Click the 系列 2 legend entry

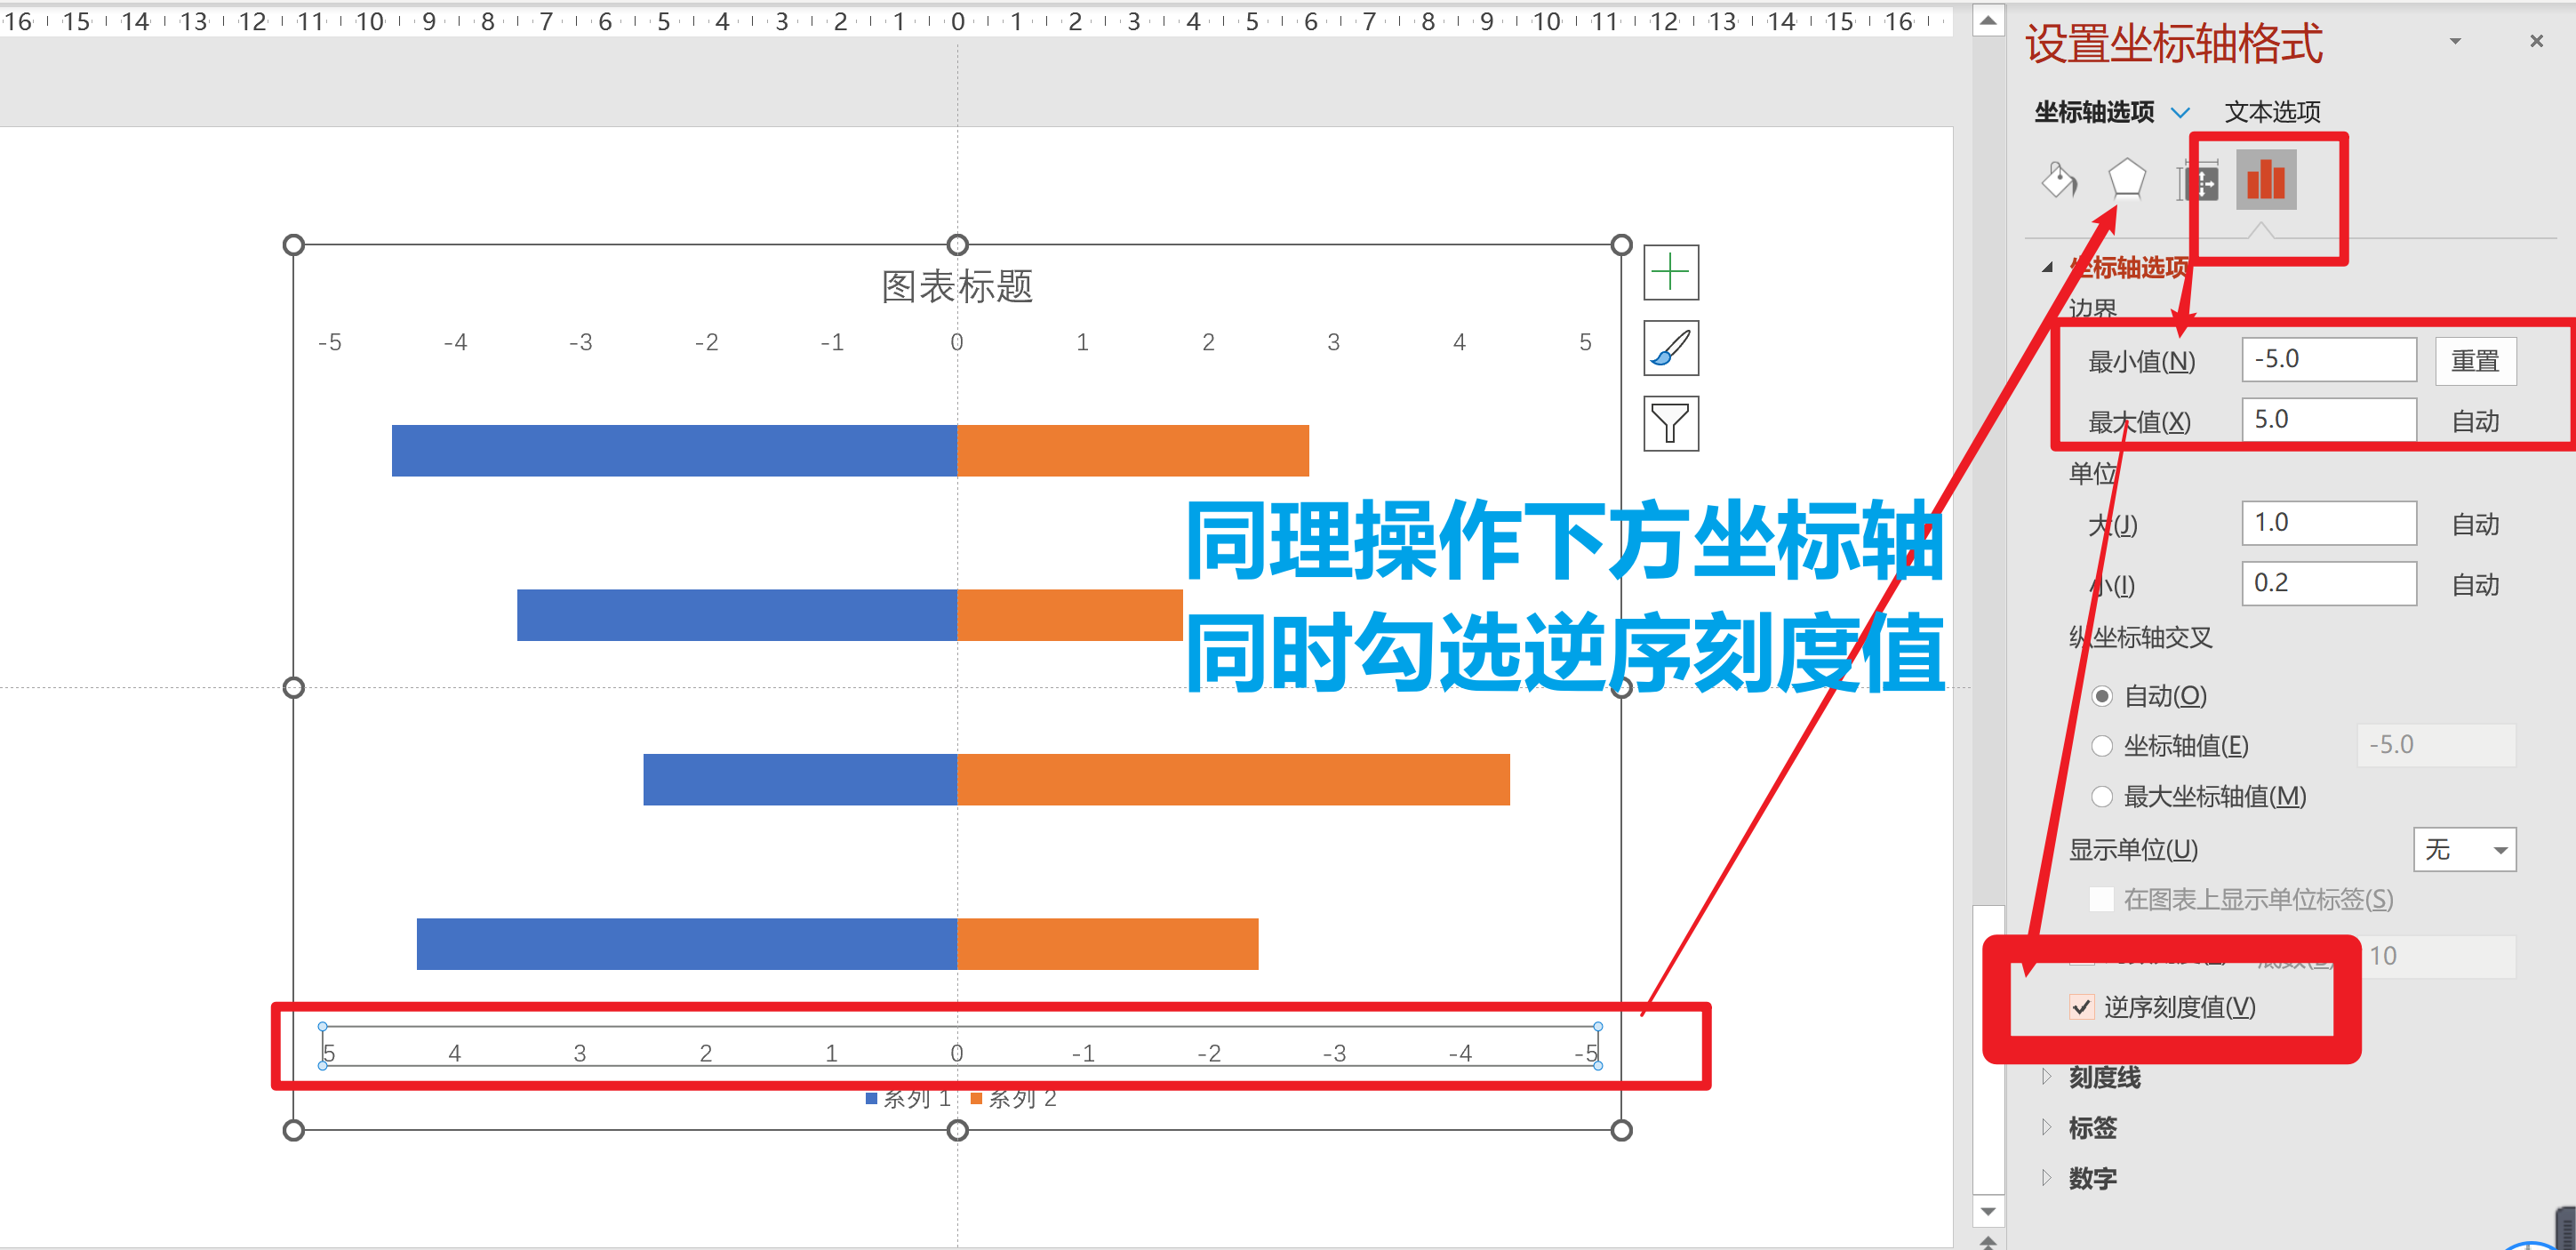pos(1014,1099)
